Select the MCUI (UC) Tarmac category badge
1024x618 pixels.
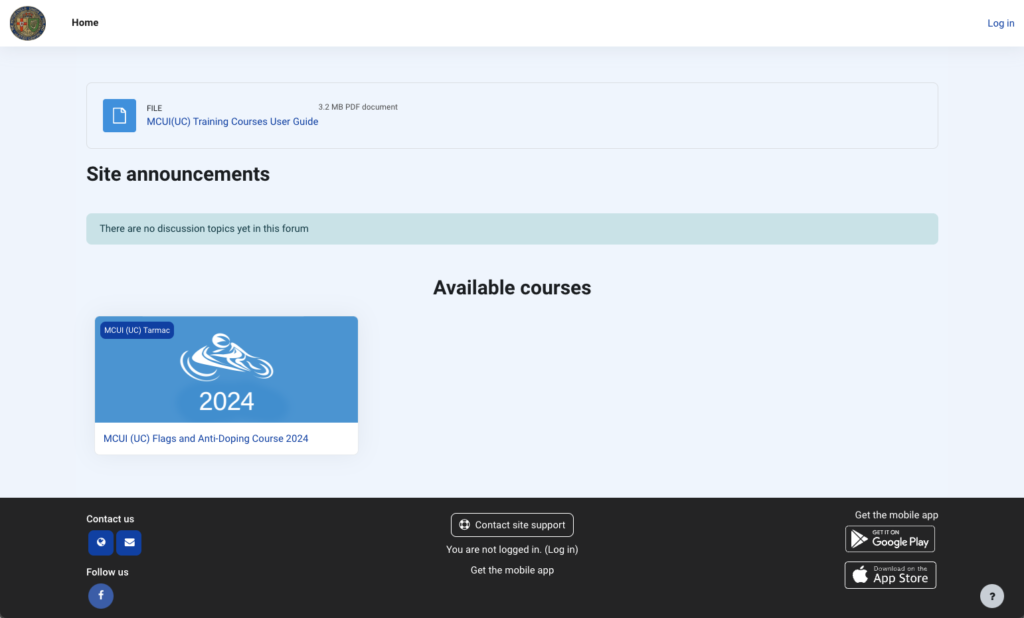[136, 329]
